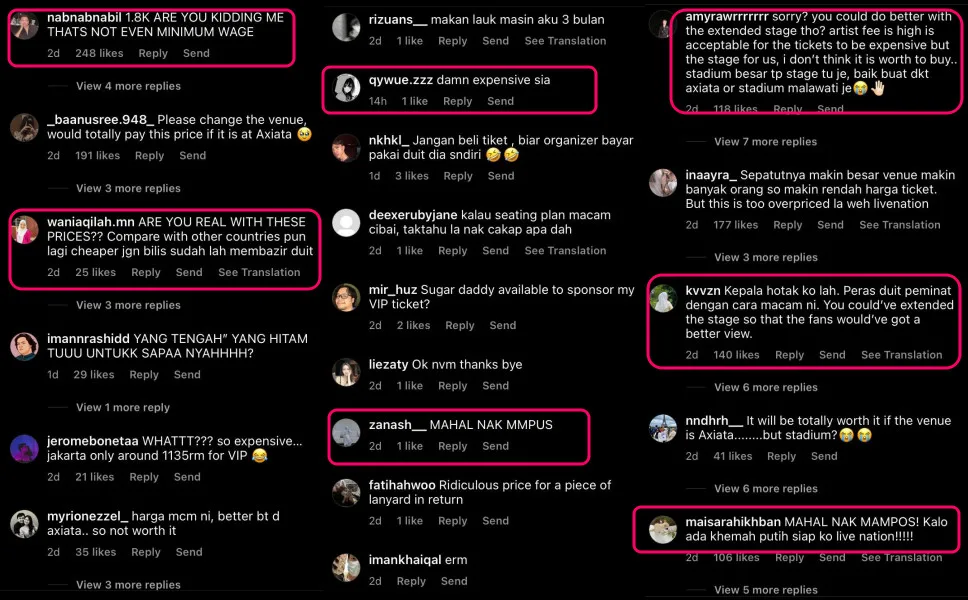This screenshot has width=968, height=600.
Task: Open fatihahwoo's profile picture
Action: [346, 492]
